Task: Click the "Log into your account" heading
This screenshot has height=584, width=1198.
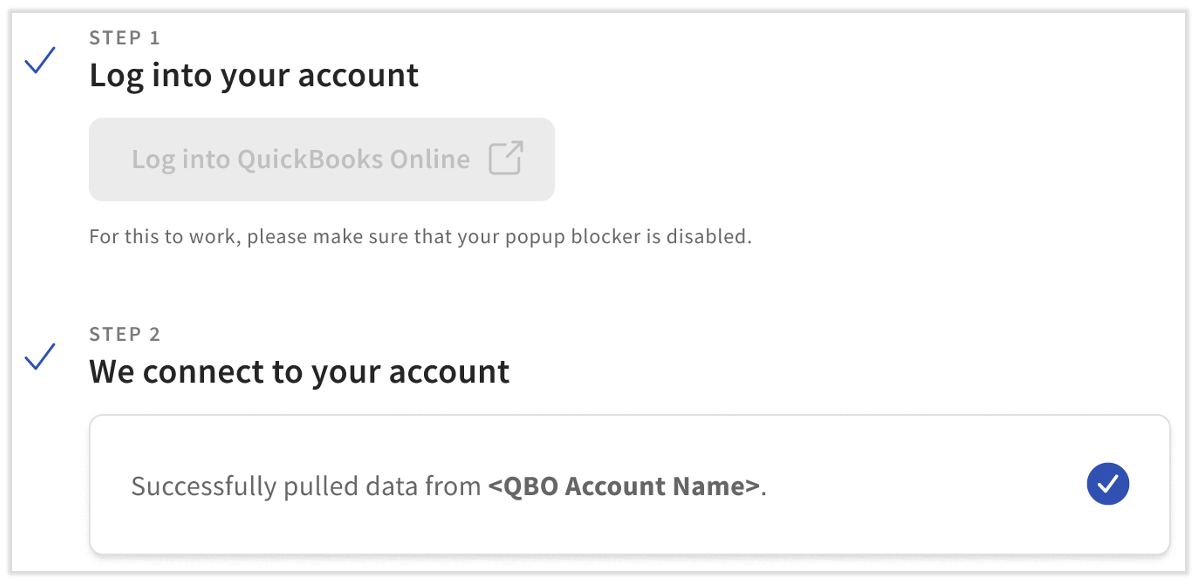Action: tap(254, 75)
